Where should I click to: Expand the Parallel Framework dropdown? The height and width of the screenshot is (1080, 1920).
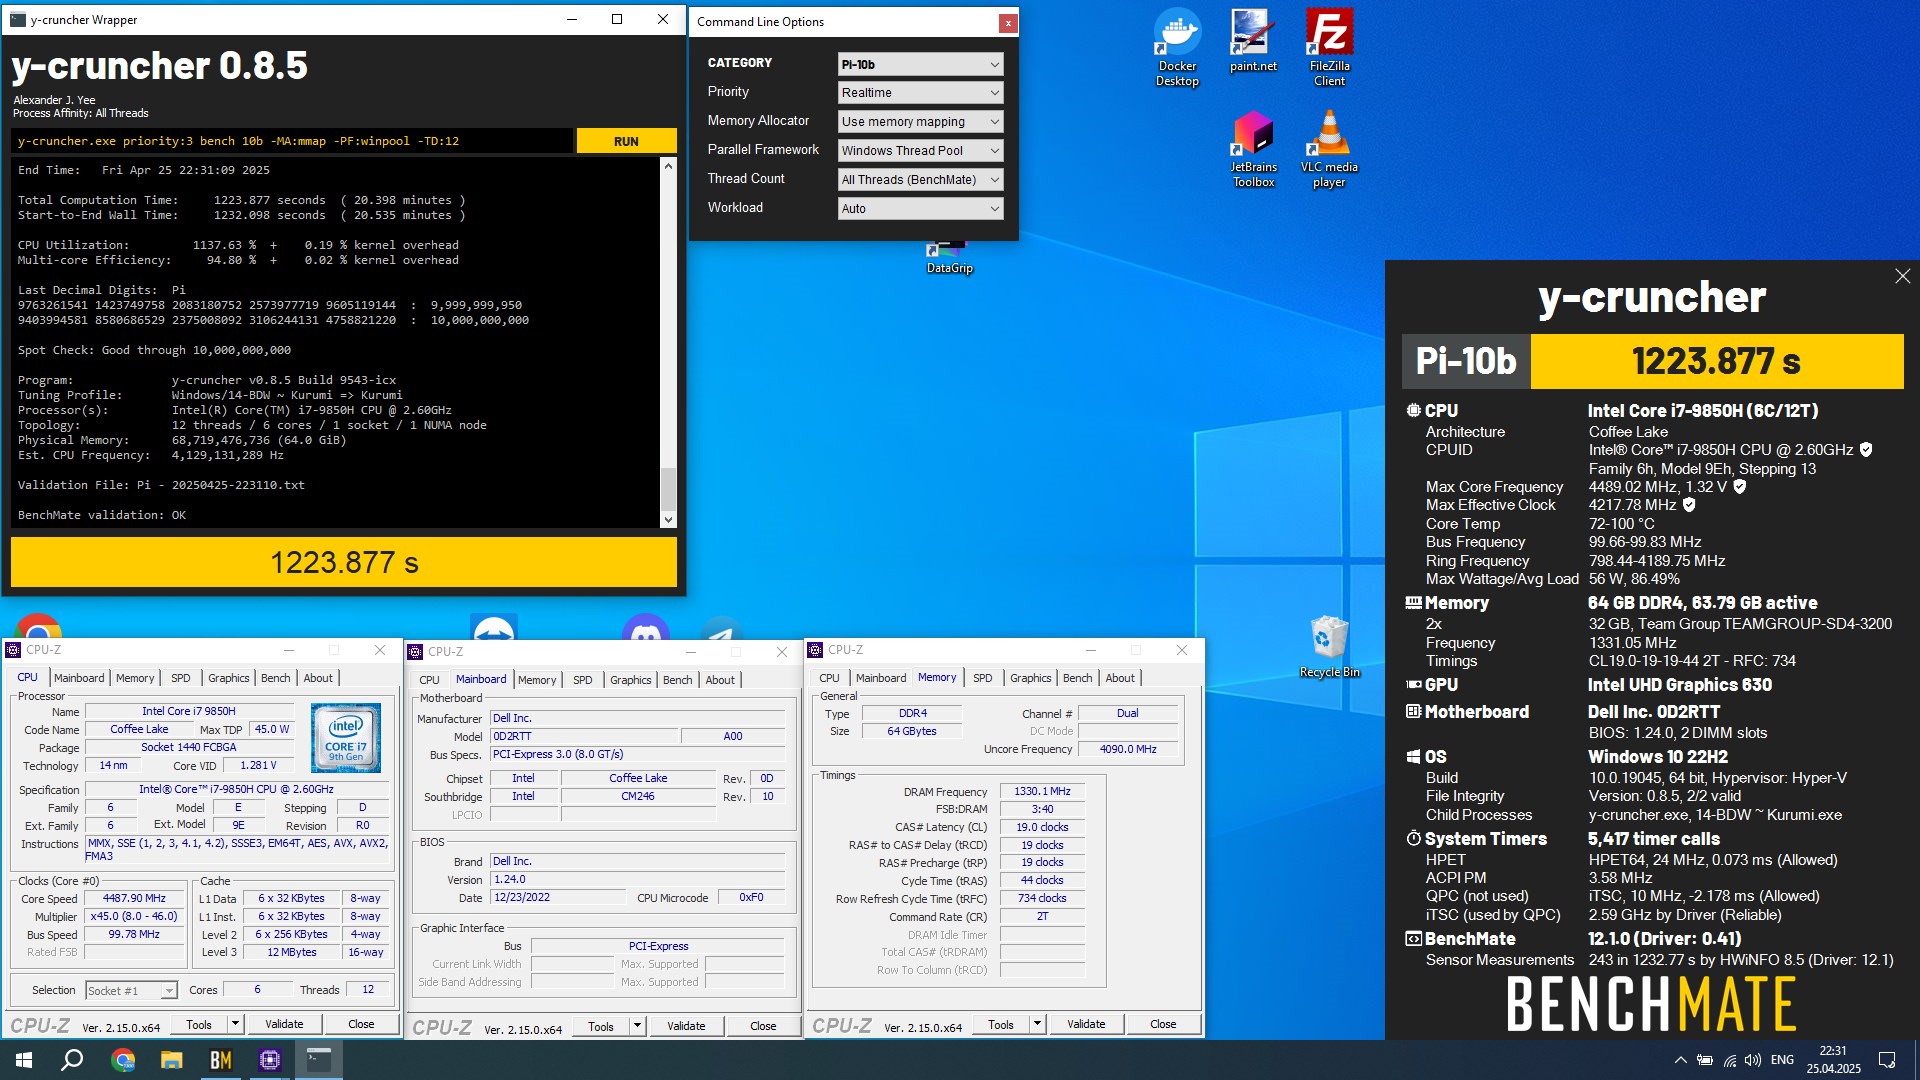pos(920,151)
